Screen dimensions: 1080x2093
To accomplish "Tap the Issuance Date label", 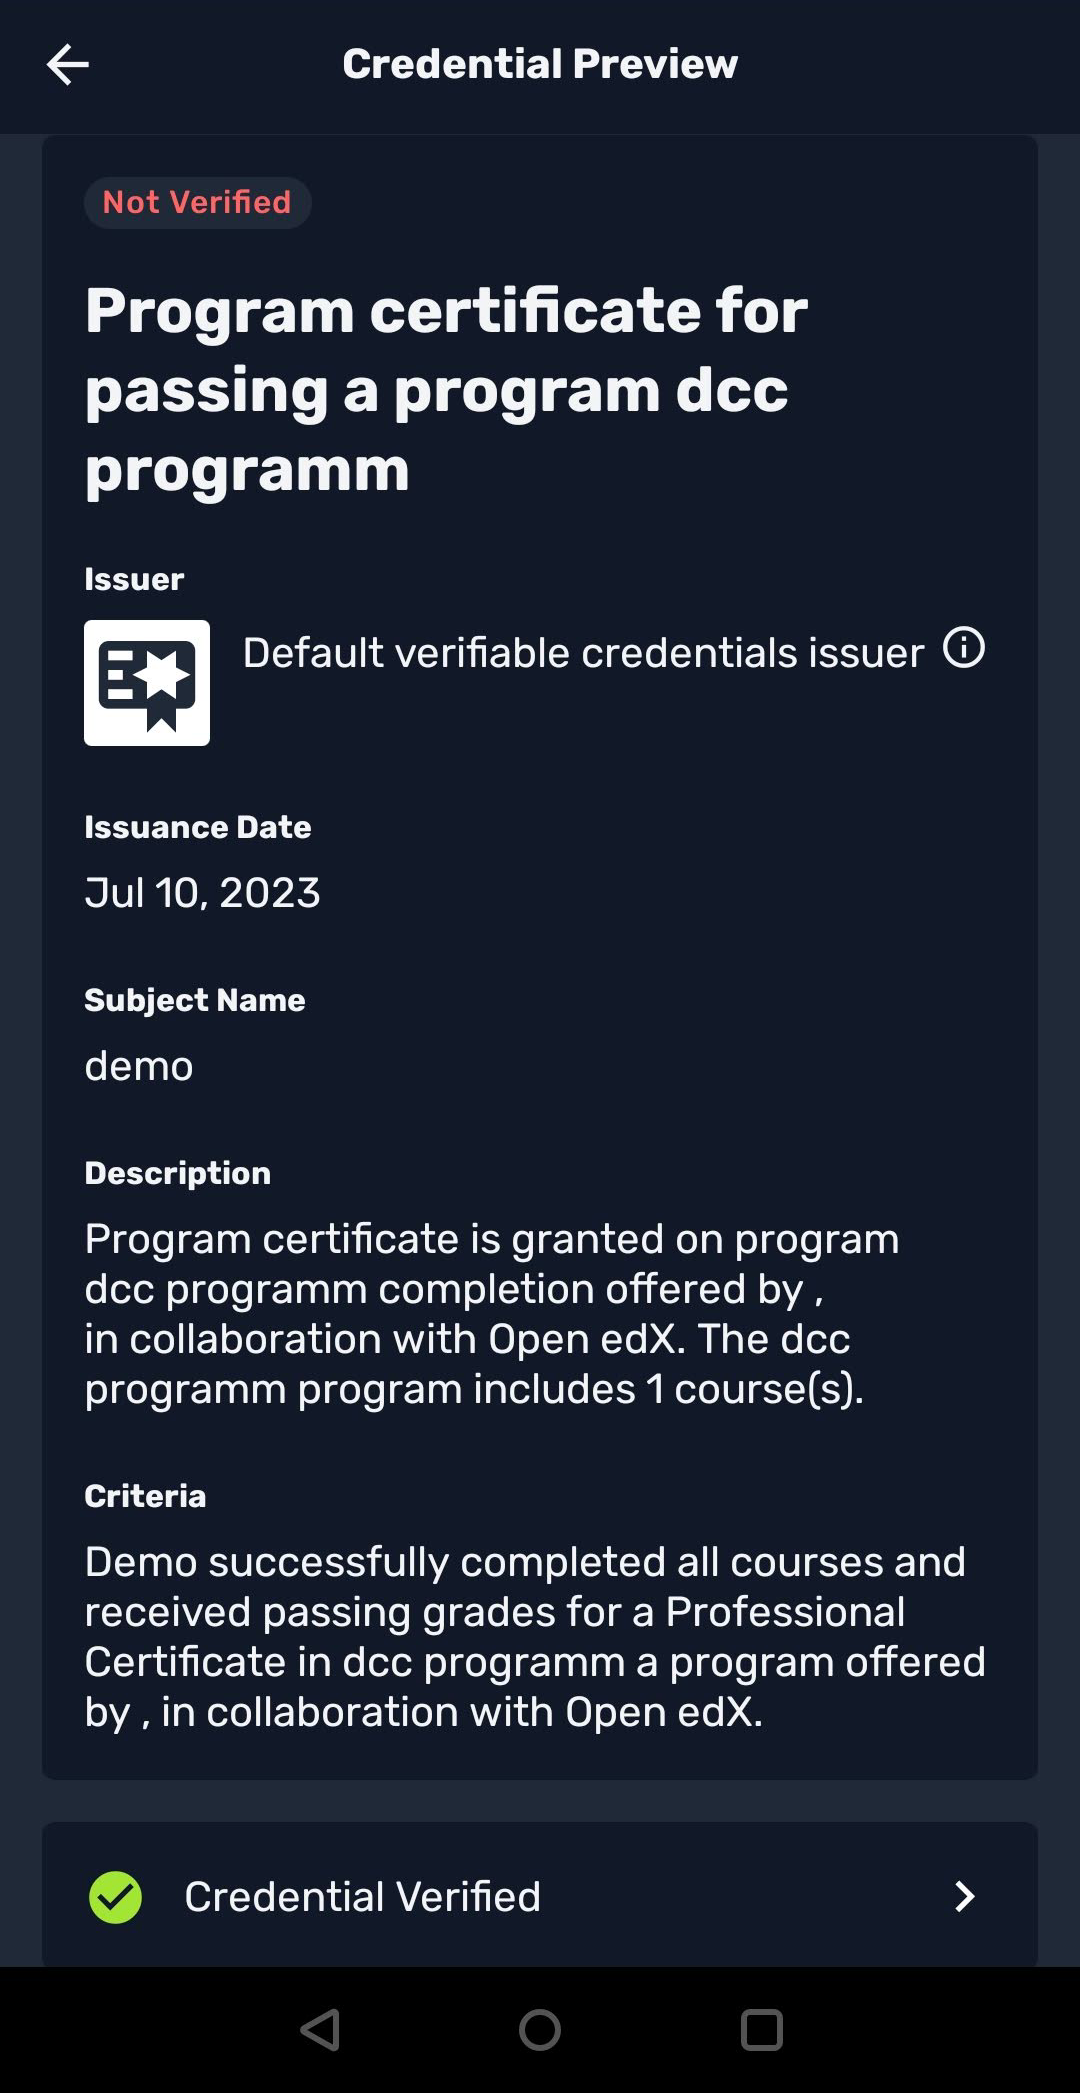I will coord(198,827).
